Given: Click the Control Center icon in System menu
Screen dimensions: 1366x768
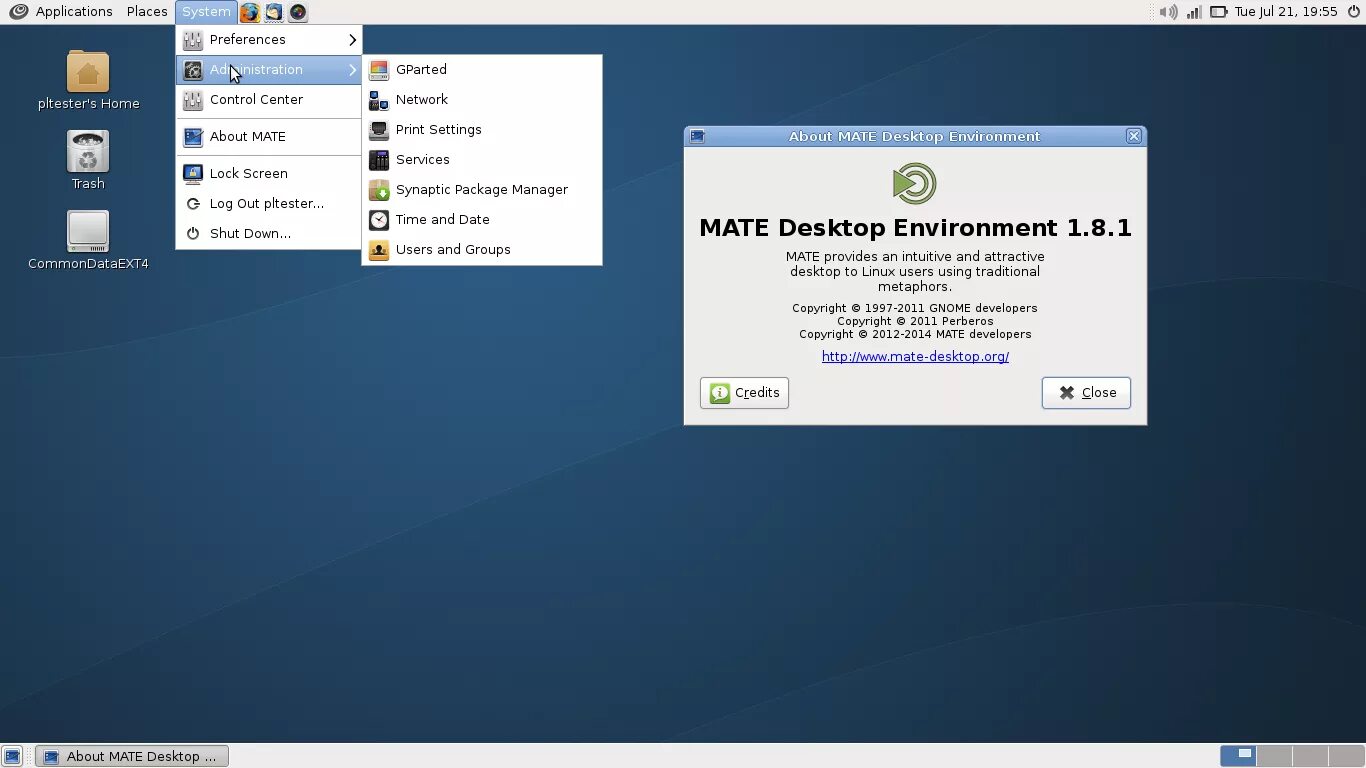Looking at the screenshot, I should click(193, 100).
